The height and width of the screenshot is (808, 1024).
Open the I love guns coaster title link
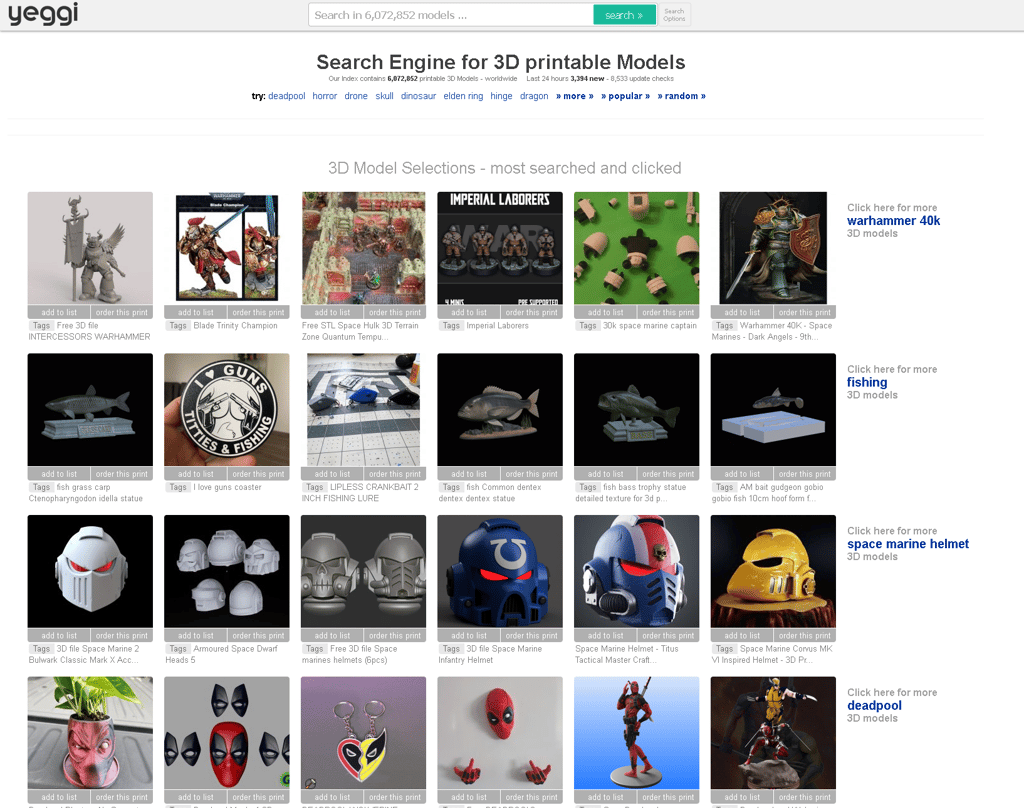[227, 487]
